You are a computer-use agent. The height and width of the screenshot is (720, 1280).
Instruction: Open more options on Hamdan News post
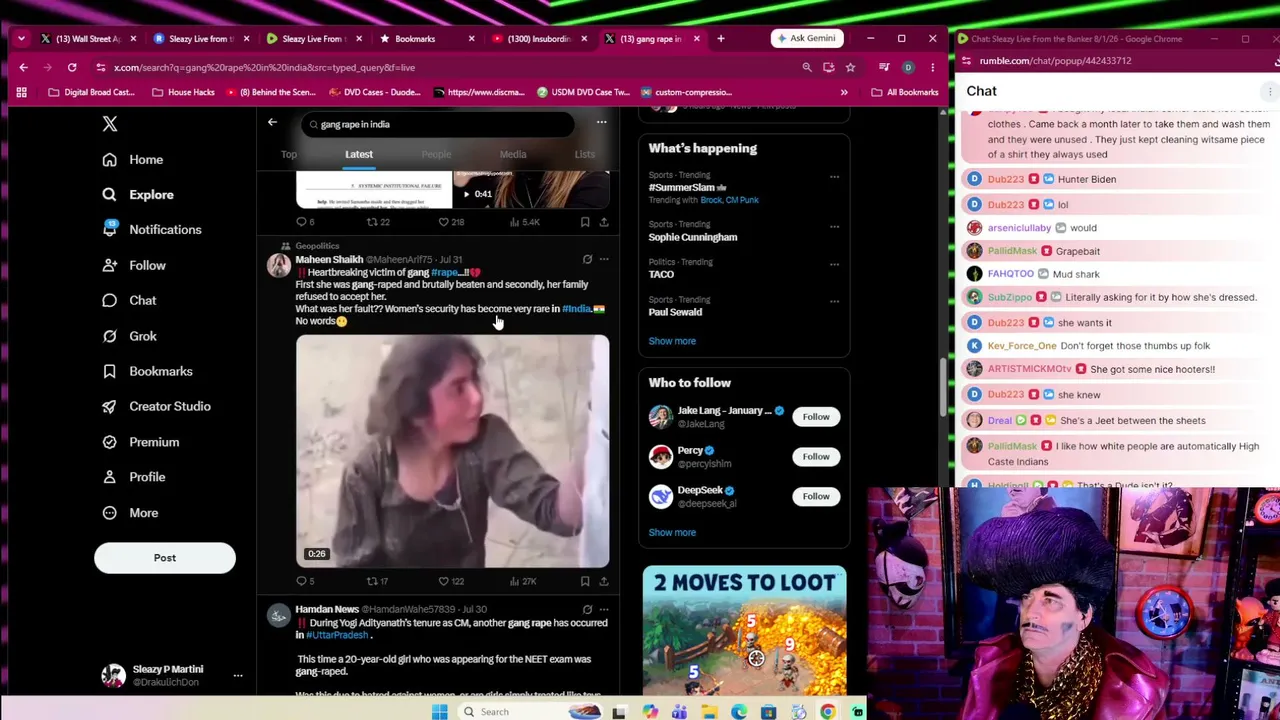pyautogui.click(x=603, y=609)
